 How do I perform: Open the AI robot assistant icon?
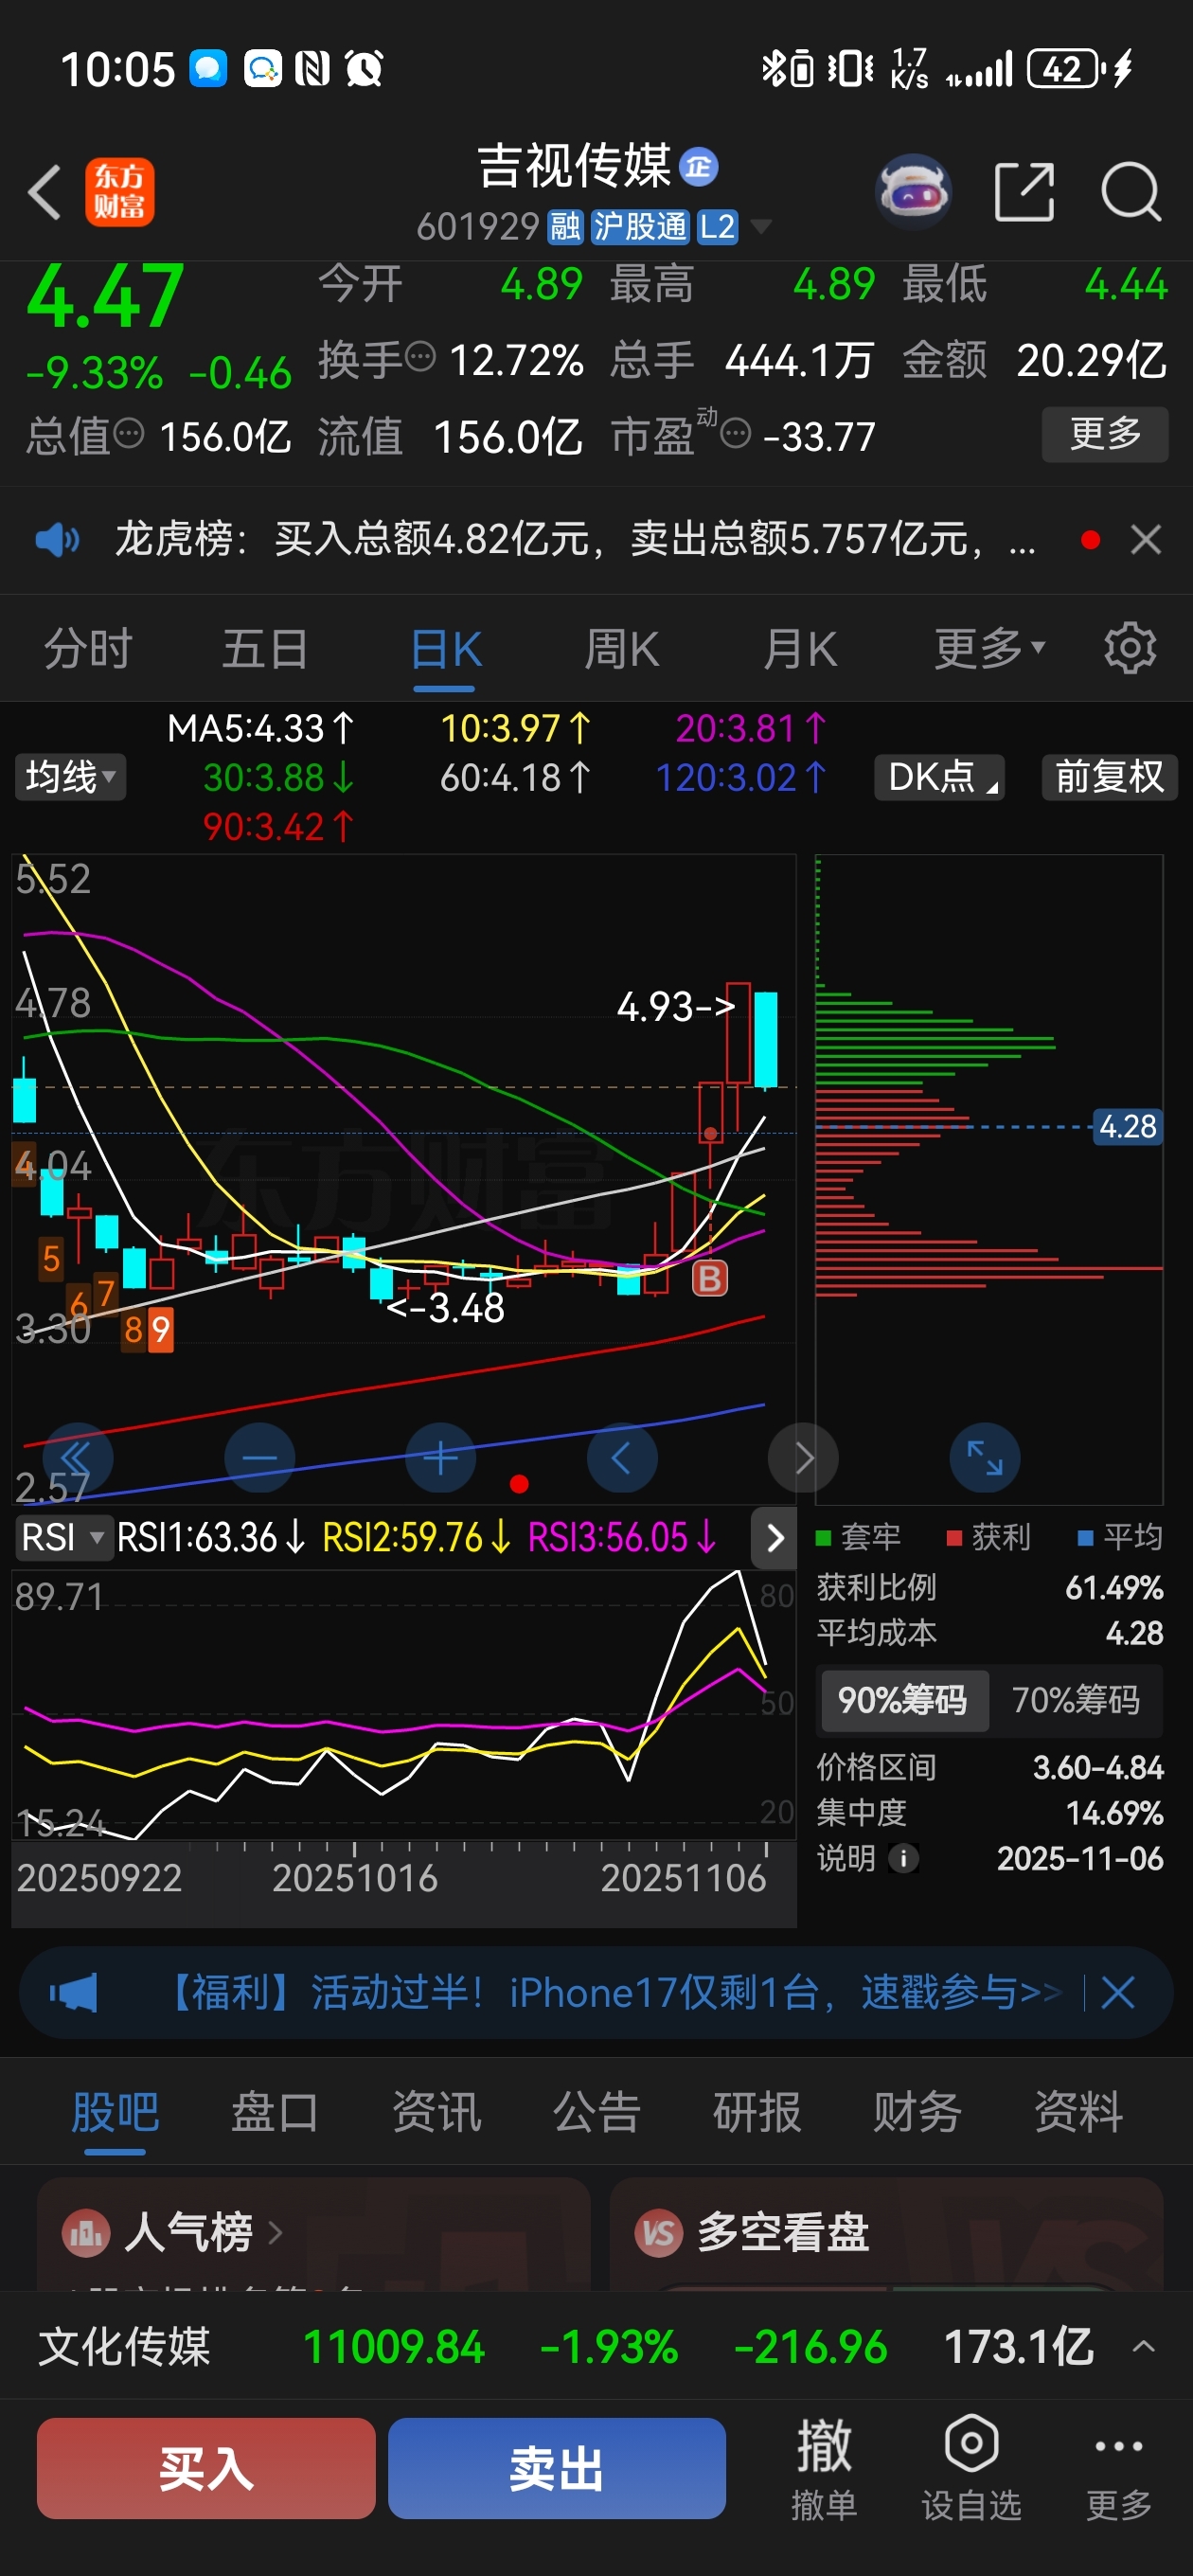pos(912,190)
